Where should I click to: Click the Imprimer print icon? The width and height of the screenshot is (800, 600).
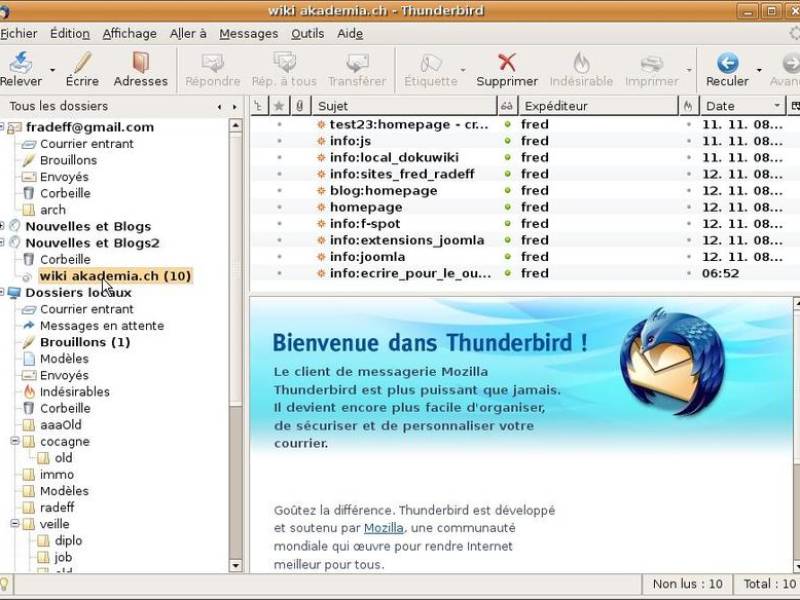[x=652, y=63]
